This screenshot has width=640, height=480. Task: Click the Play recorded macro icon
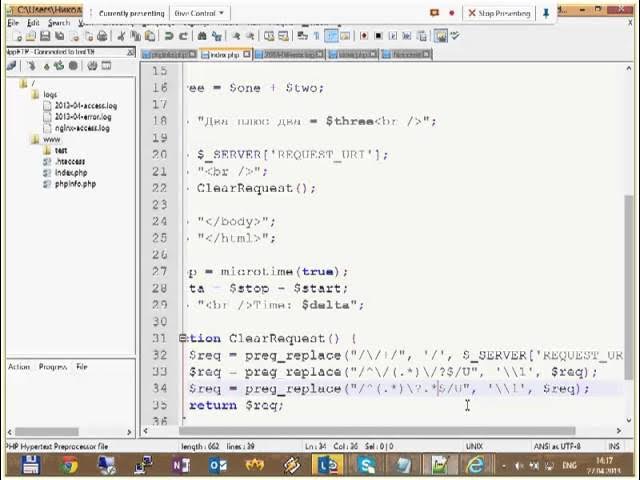click(393, 36)
